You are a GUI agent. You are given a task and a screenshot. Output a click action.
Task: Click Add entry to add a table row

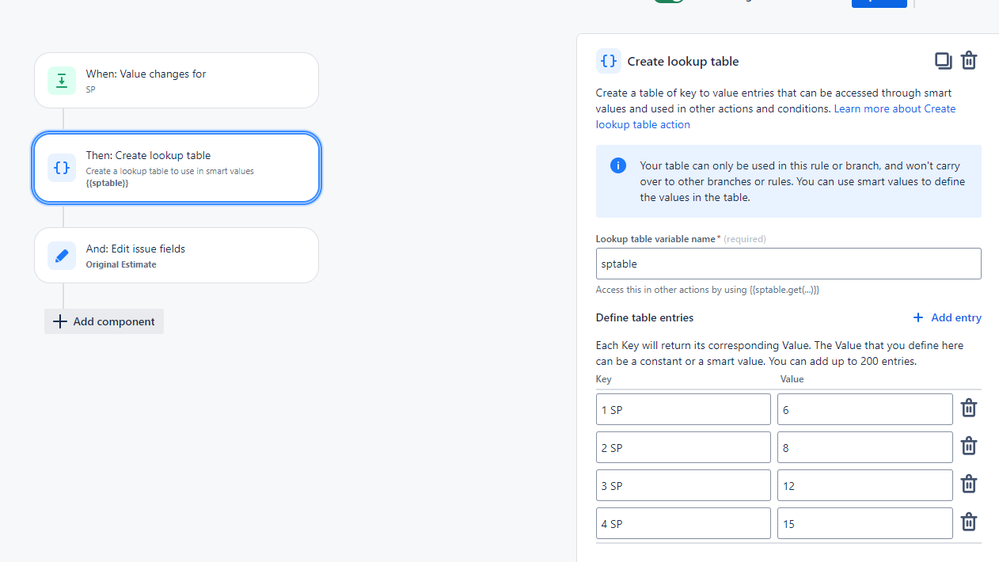click(x=946, y=318)
